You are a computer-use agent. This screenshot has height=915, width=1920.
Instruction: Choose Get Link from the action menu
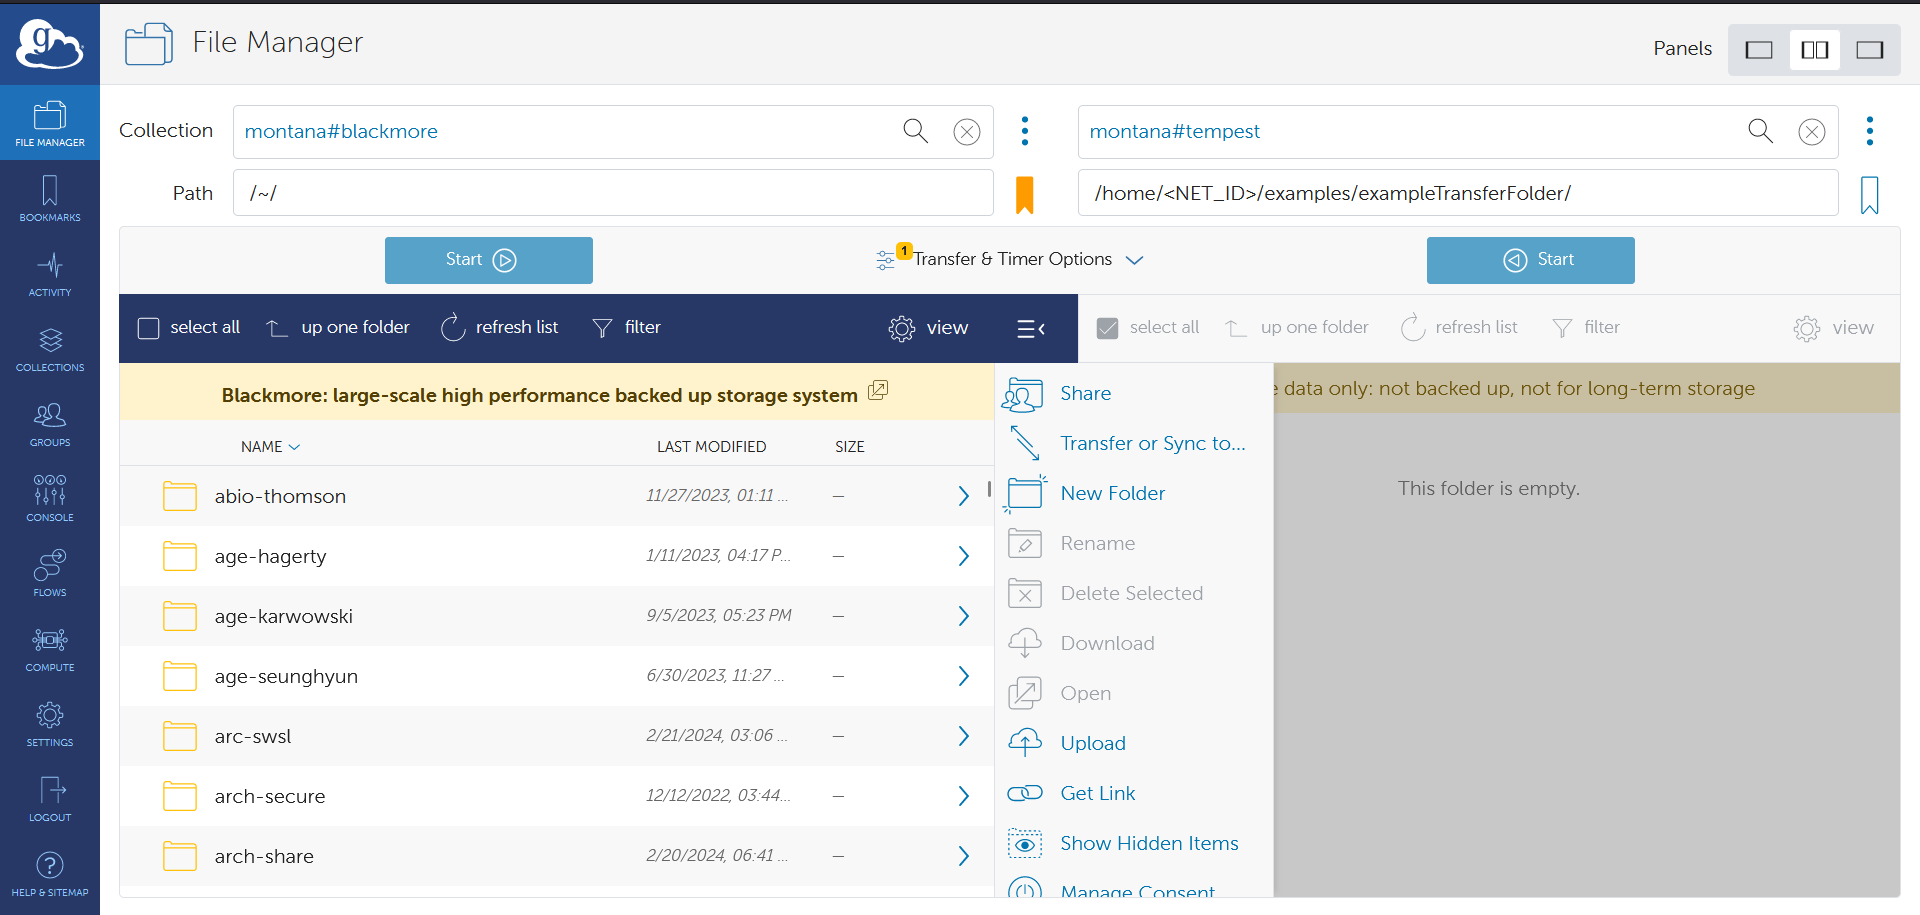pyautogui.click(x=1072, y=794)
